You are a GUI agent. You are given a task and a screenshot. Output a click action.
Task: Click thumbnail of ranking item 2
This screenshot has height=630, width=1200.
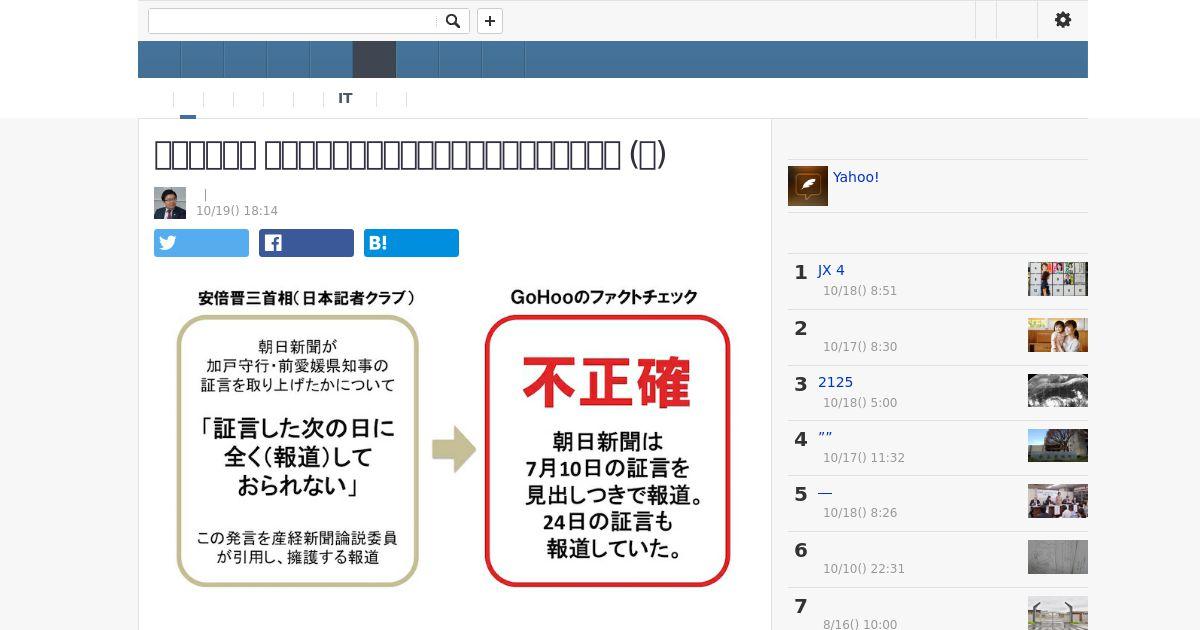pos(1058,335)
